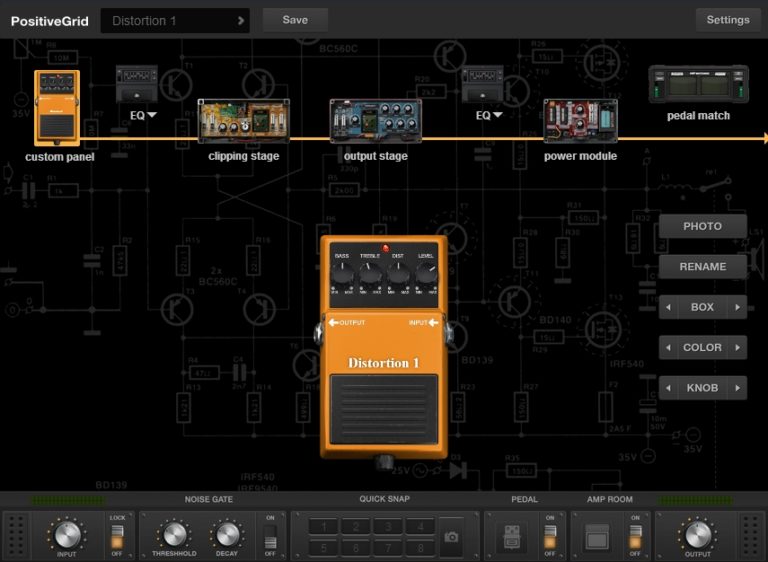
Task: Click the next BOX right arrow
Action: (737, 307)
